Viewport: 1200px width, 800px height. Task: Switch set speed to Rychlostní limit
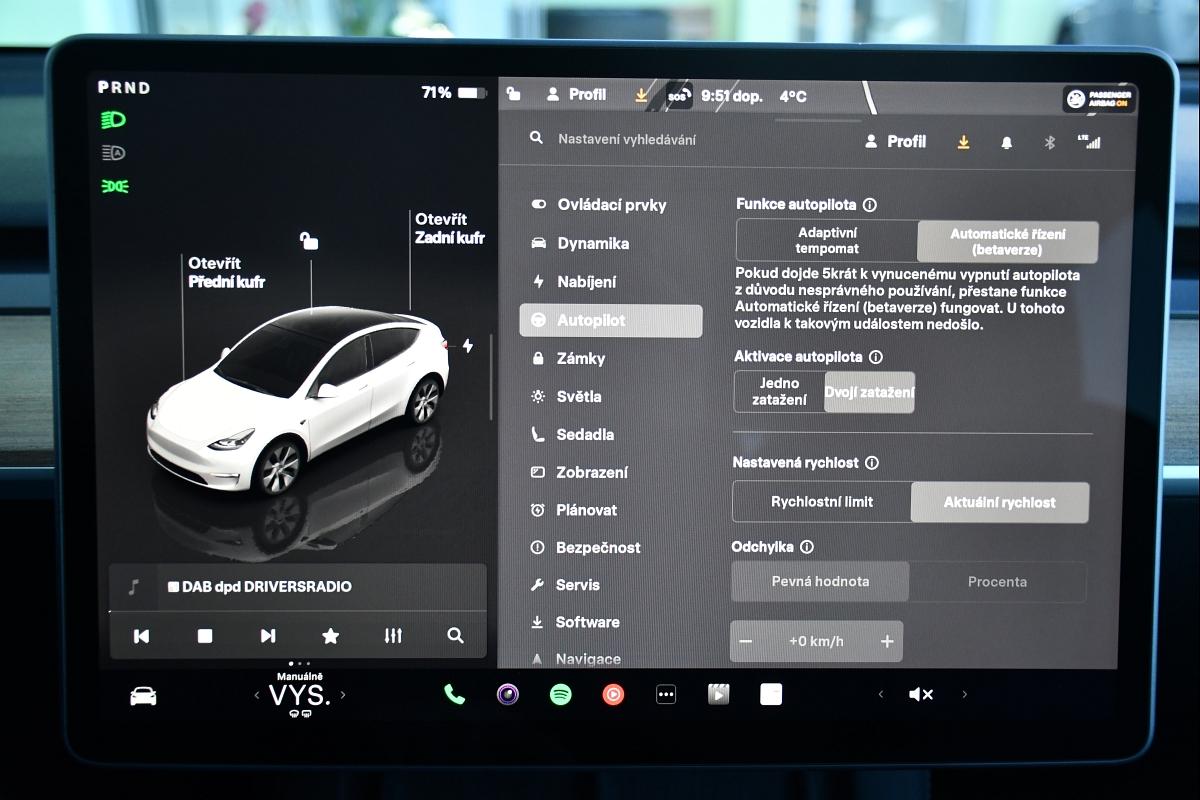(x=821, y=502)
